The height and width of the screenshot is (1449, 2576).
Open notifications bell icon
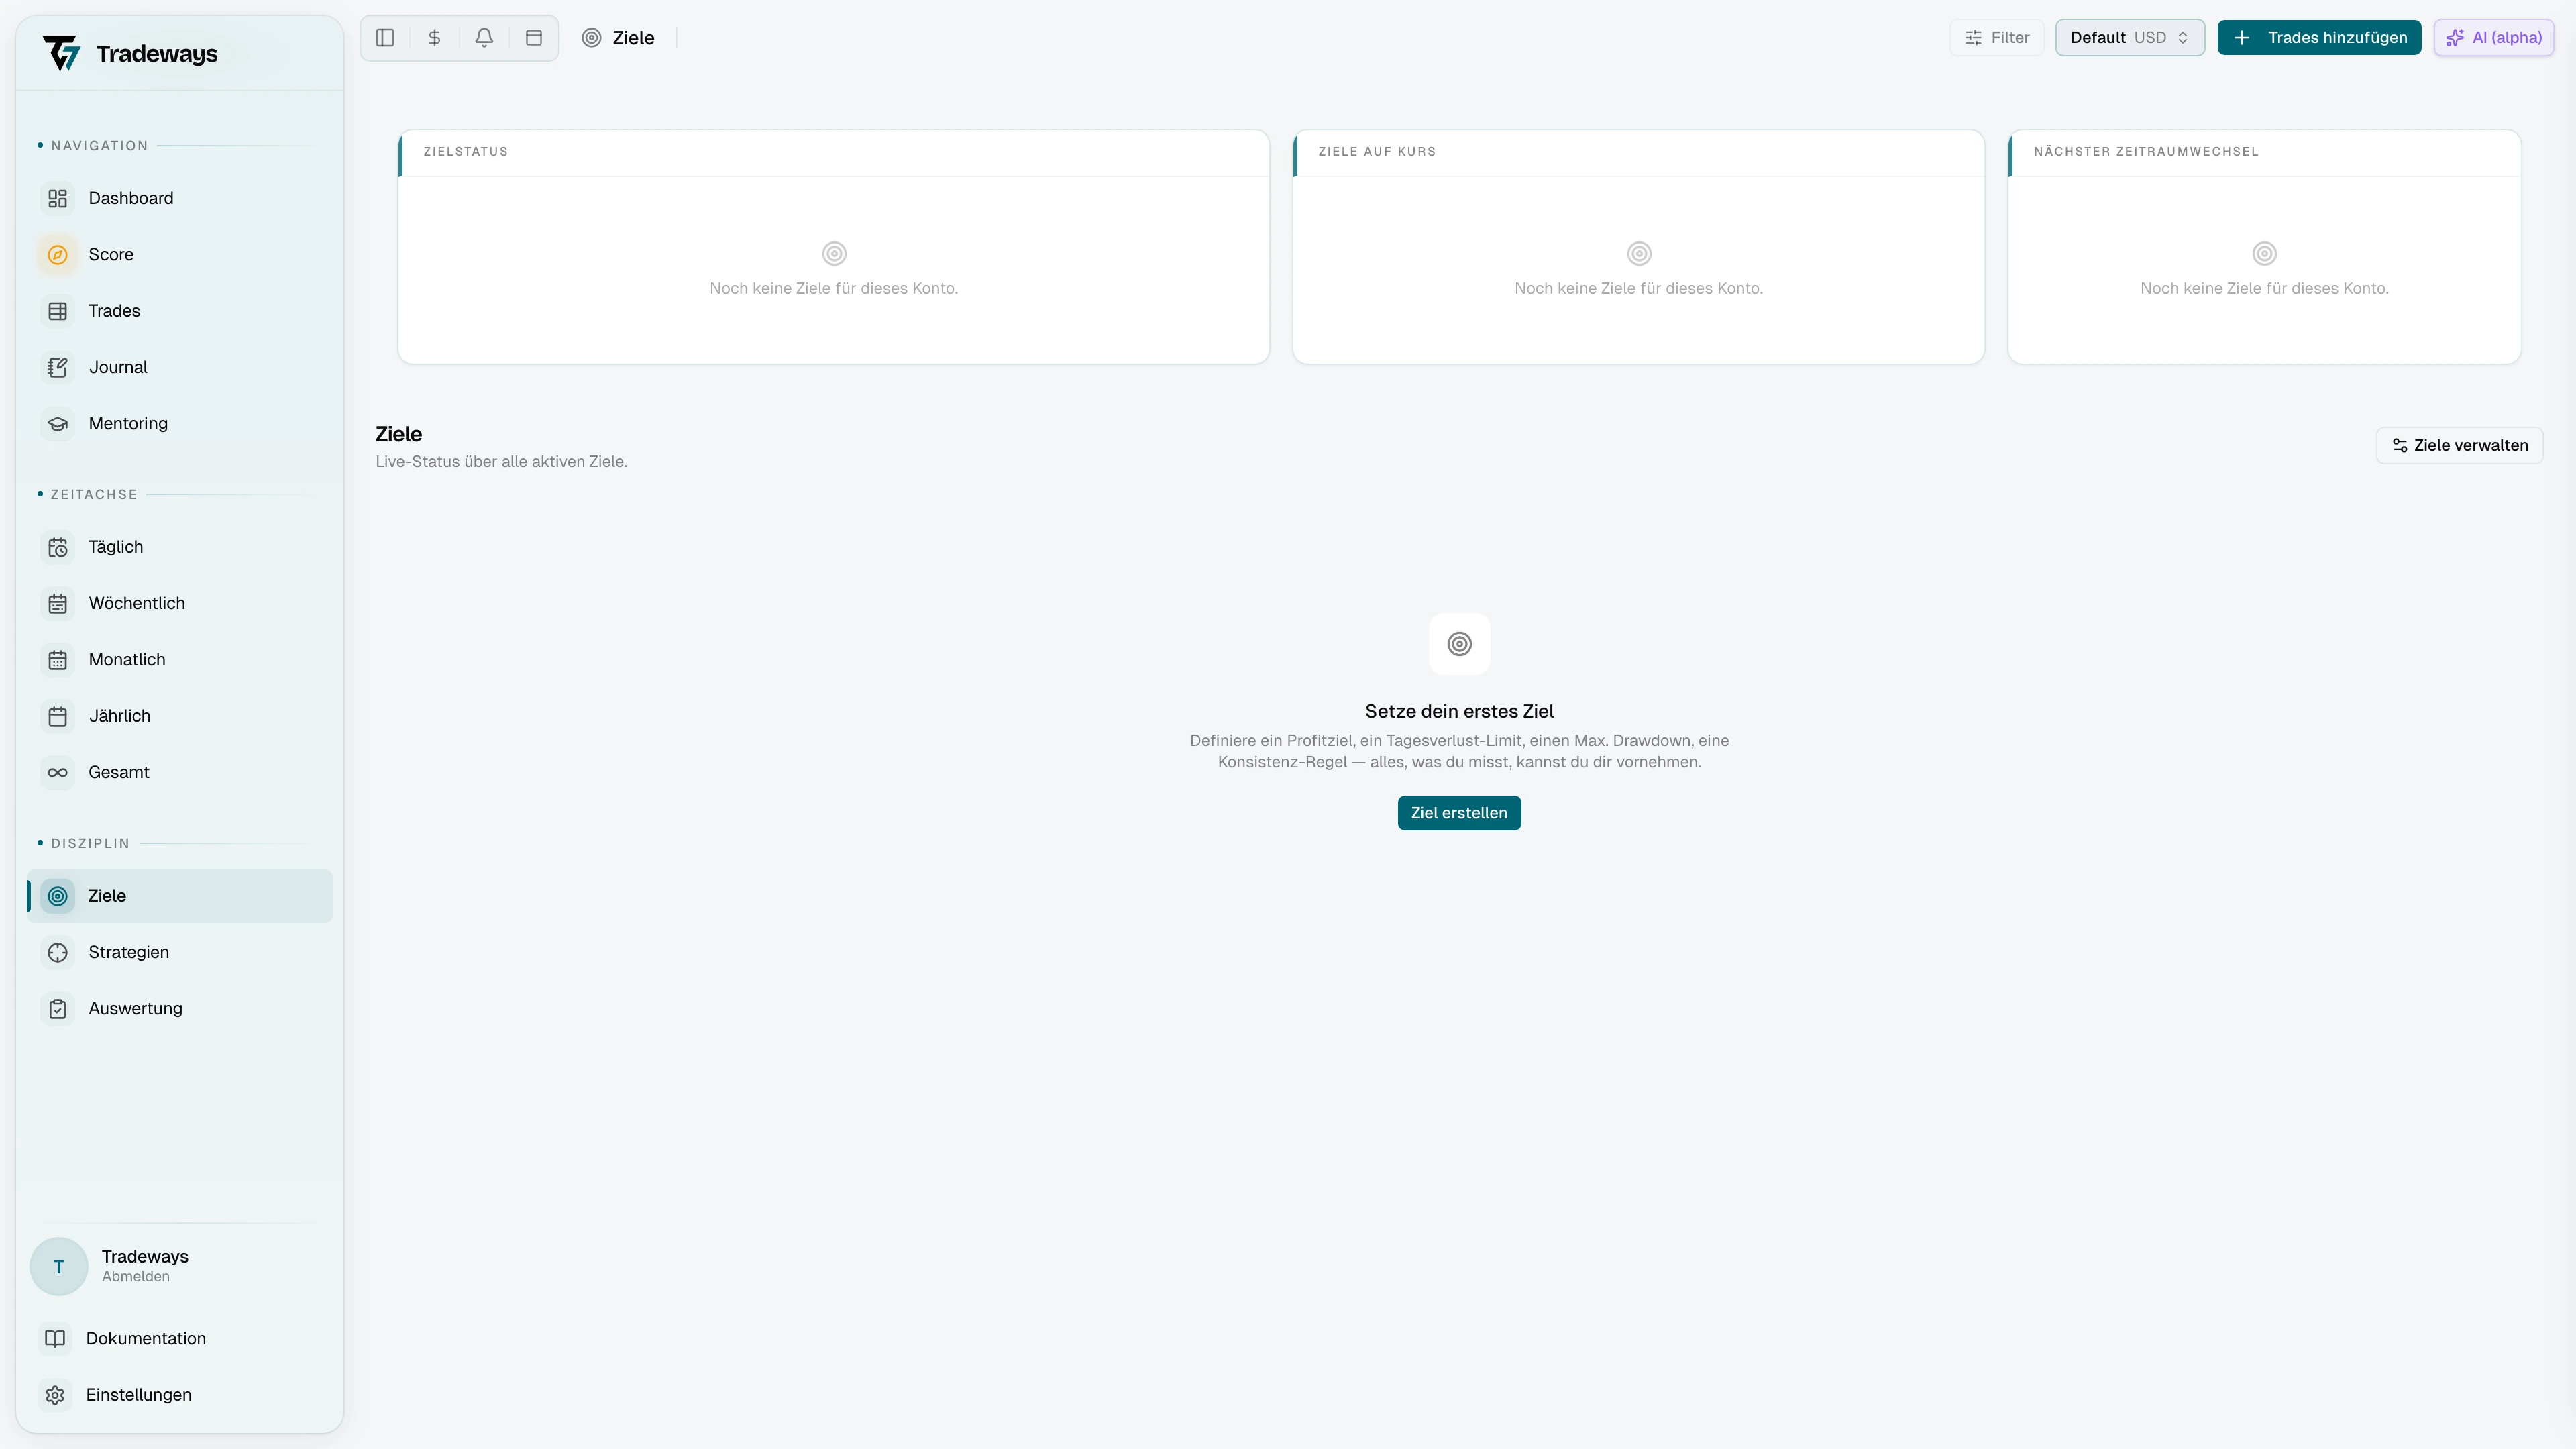click(x=484, y=38)
